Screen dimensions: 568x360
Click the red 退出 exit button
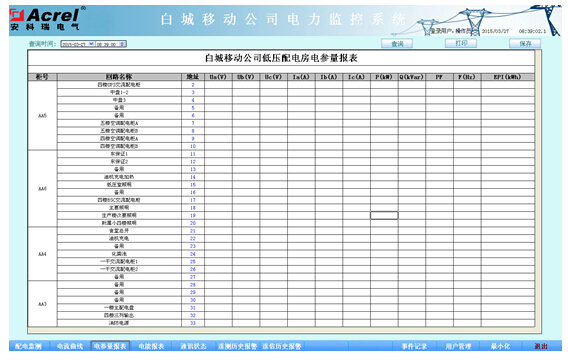[541, 346]
